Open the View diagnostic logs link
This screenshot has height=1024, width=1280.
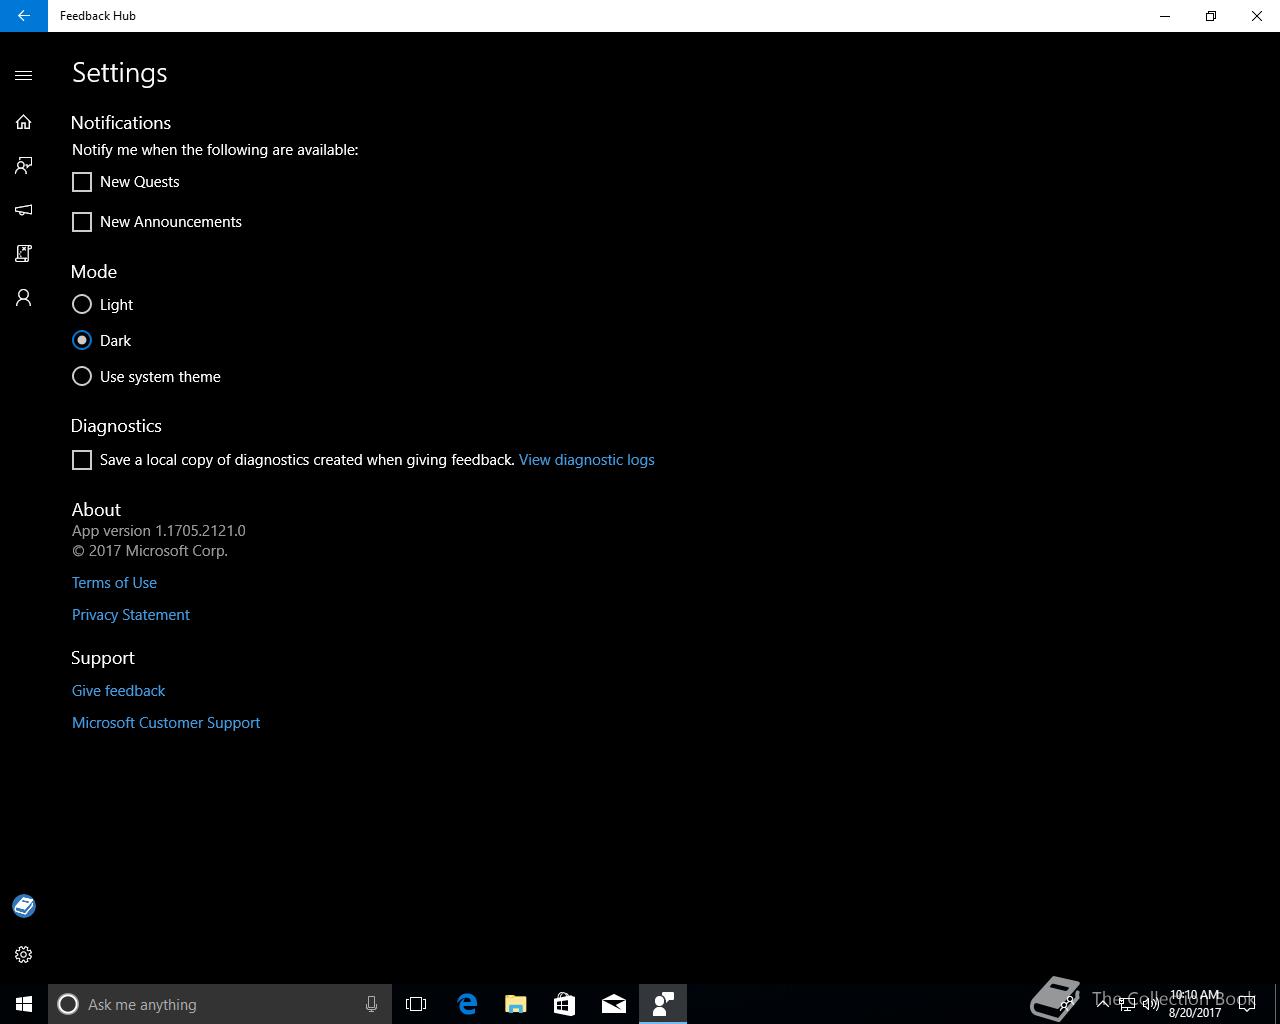587,460
